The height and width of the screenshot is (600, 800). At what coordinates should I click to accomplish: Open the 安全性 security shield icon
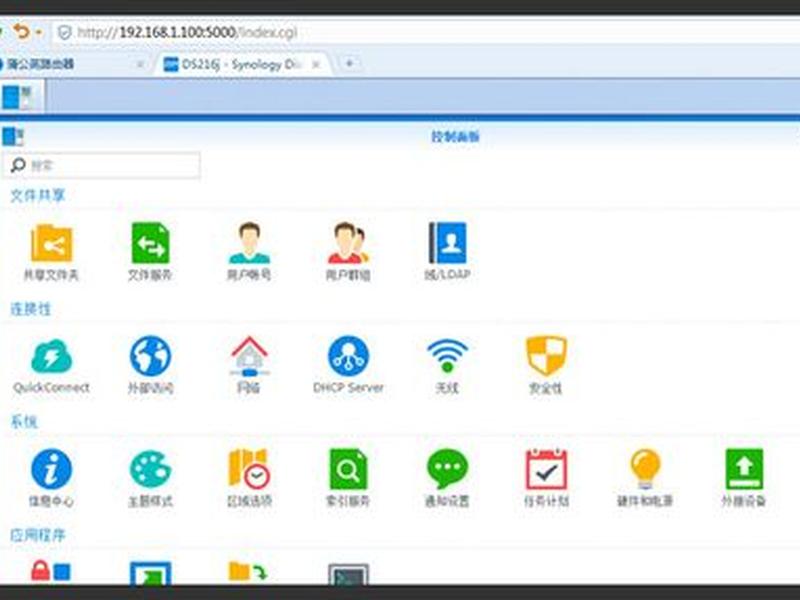click(546, 356)
